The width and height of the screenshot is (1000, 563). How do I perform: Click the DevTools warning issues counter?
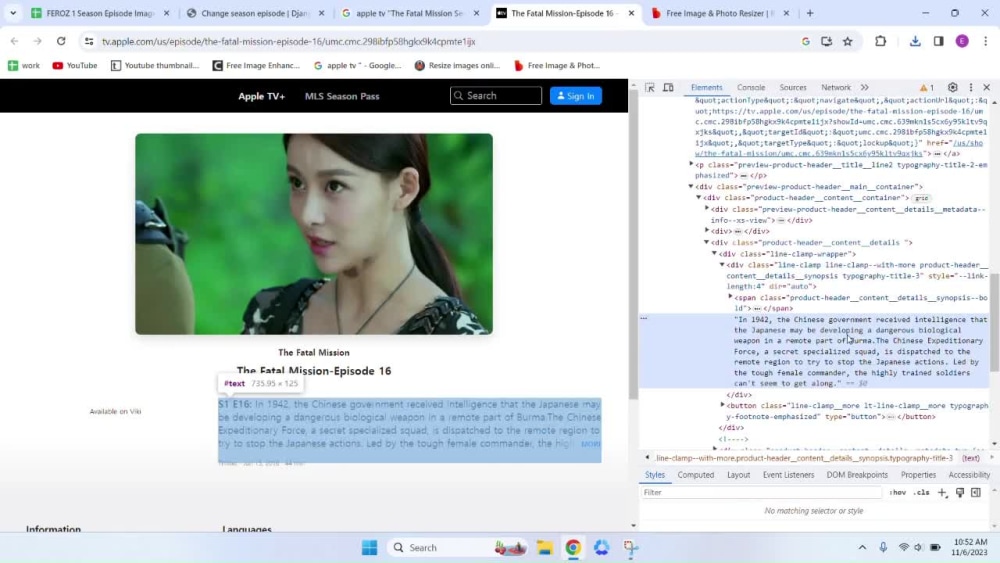(x=927, y=87)
